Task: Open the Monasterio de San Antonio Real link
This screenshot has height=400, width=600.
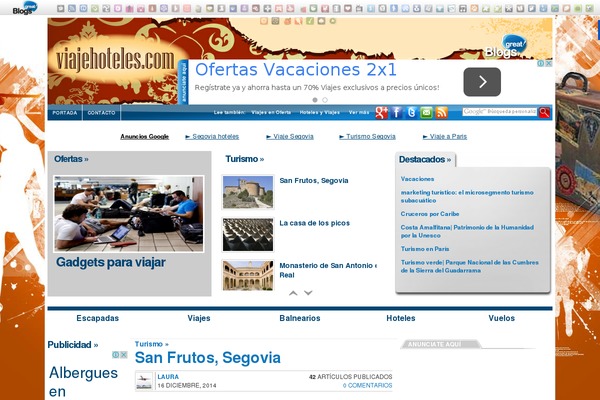Action: [328, 270]
